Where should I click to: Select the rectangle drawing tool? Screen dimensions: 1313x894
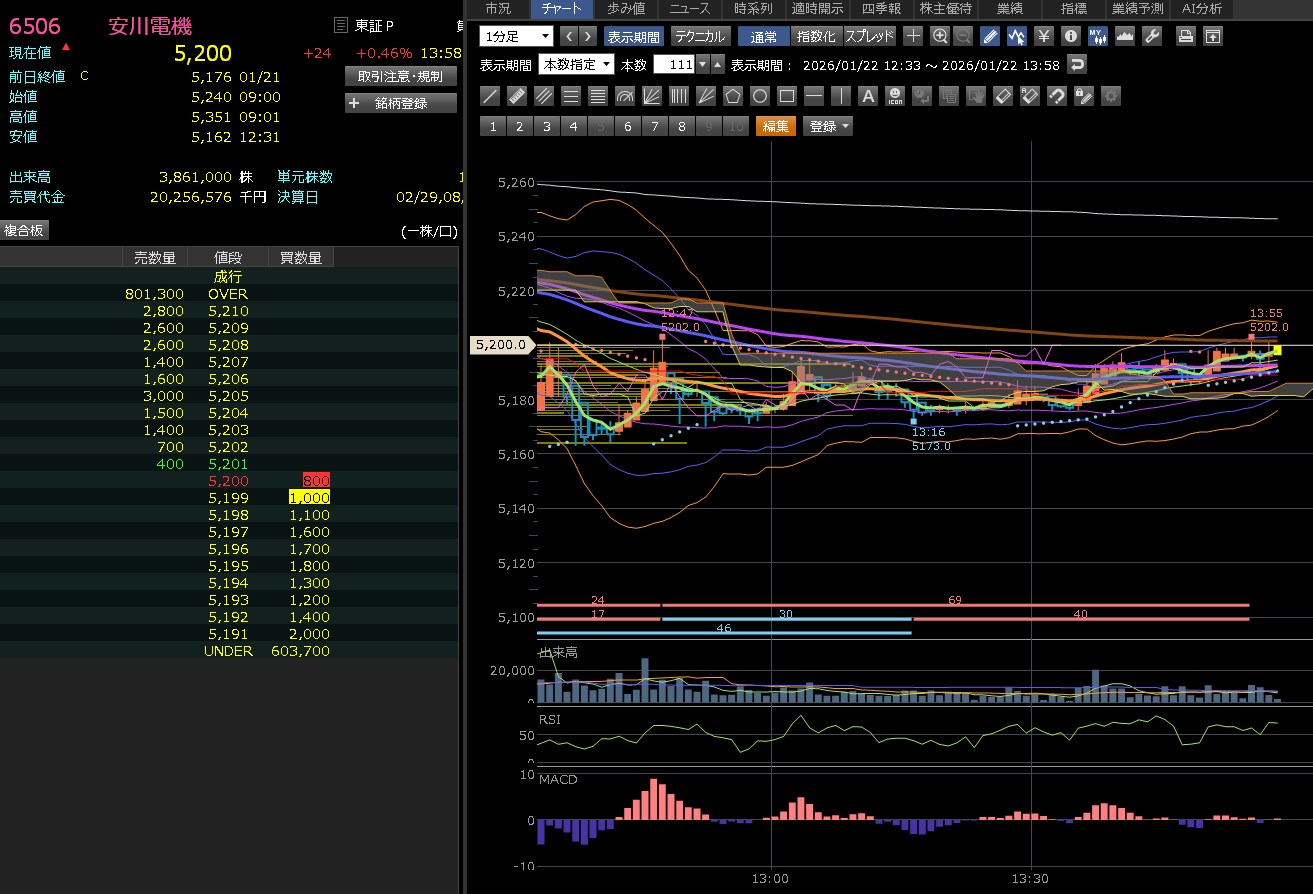tap(787, 96)
